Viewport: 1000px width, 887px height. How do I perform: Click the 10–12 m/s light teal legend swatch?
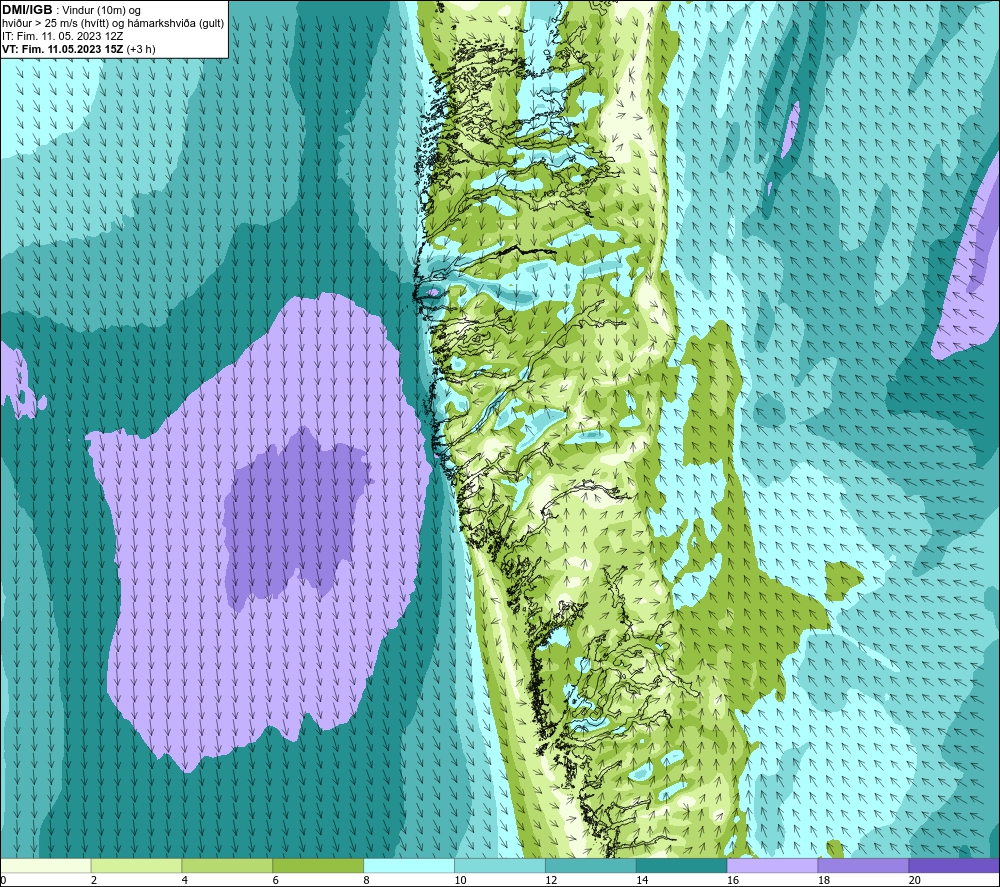tap(500, 865)
